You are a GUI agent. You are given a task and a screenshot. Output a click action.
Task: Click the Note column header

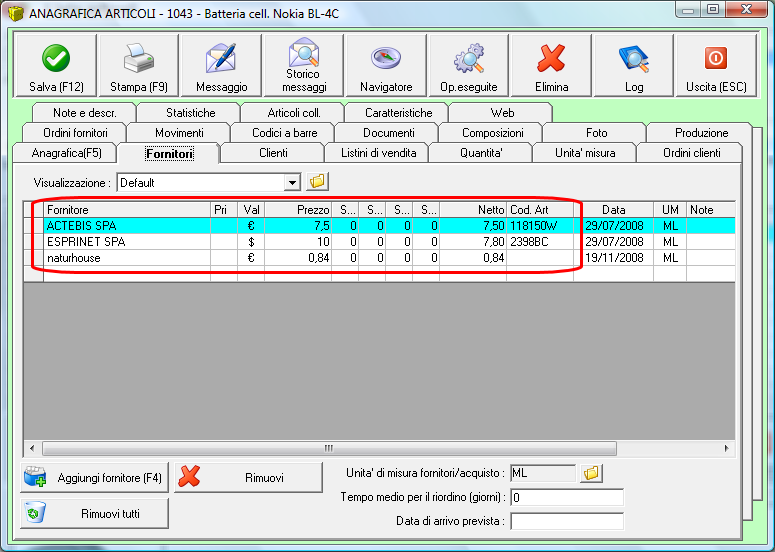(x=711, y=210)
